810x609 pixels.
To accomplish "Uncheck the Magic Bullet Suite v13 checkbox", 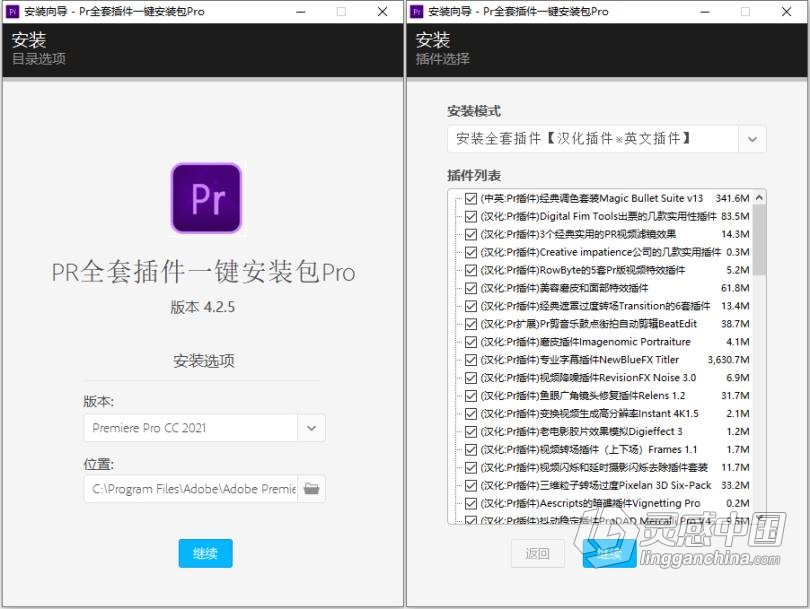I will pyautogui.click(x=471, y=198).
